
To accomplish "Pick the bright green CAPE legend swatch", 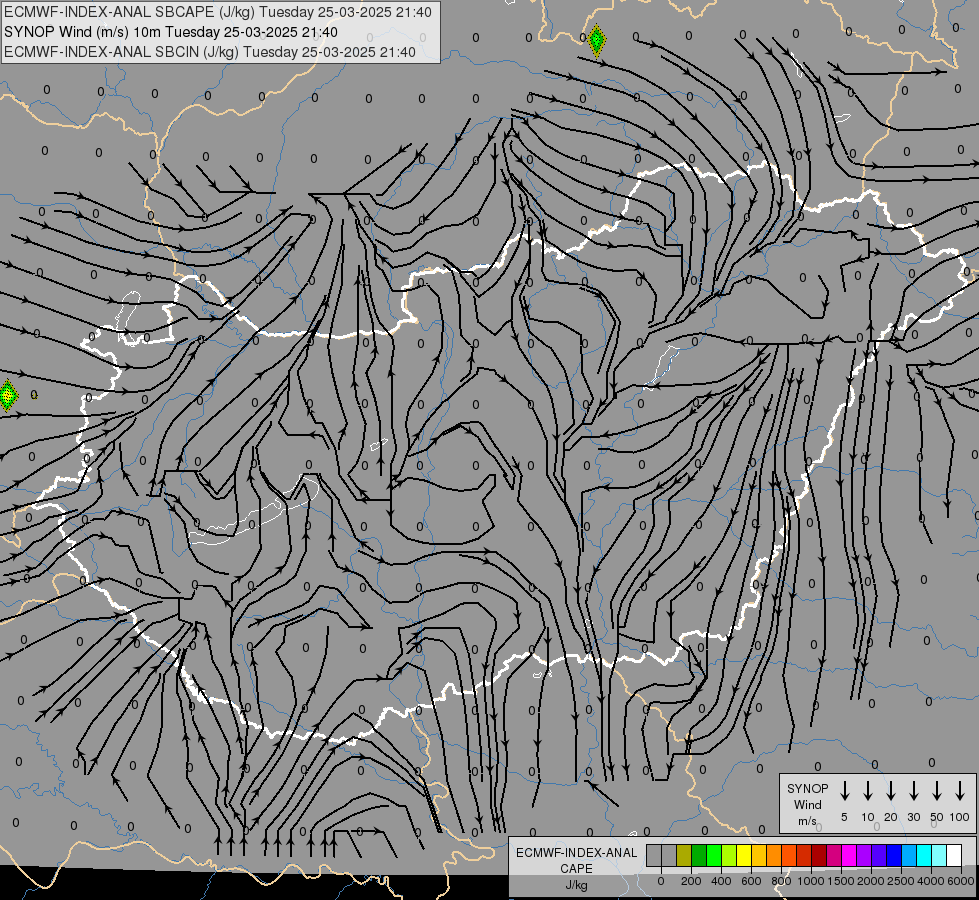I will point(714,855).
